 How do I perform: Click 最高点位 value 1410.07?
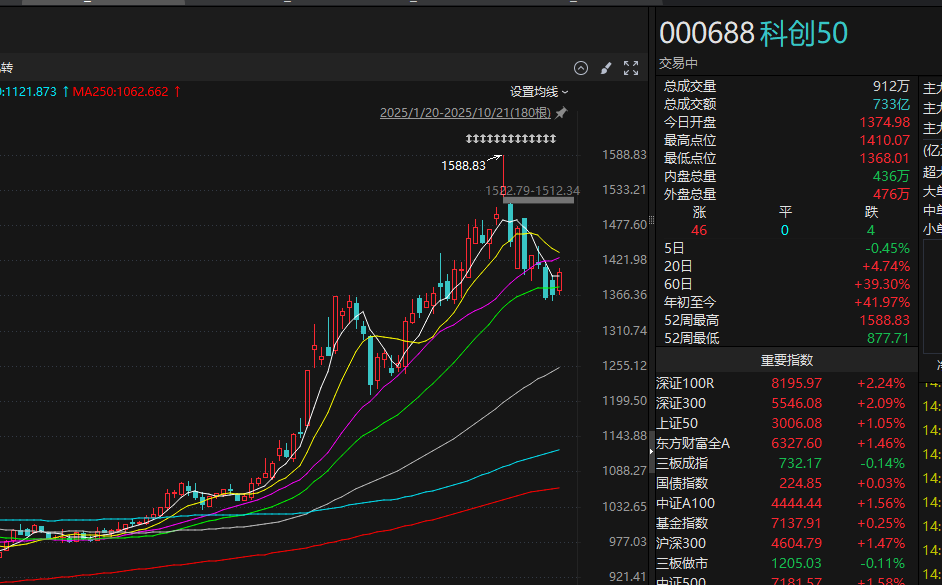point(884,141)
